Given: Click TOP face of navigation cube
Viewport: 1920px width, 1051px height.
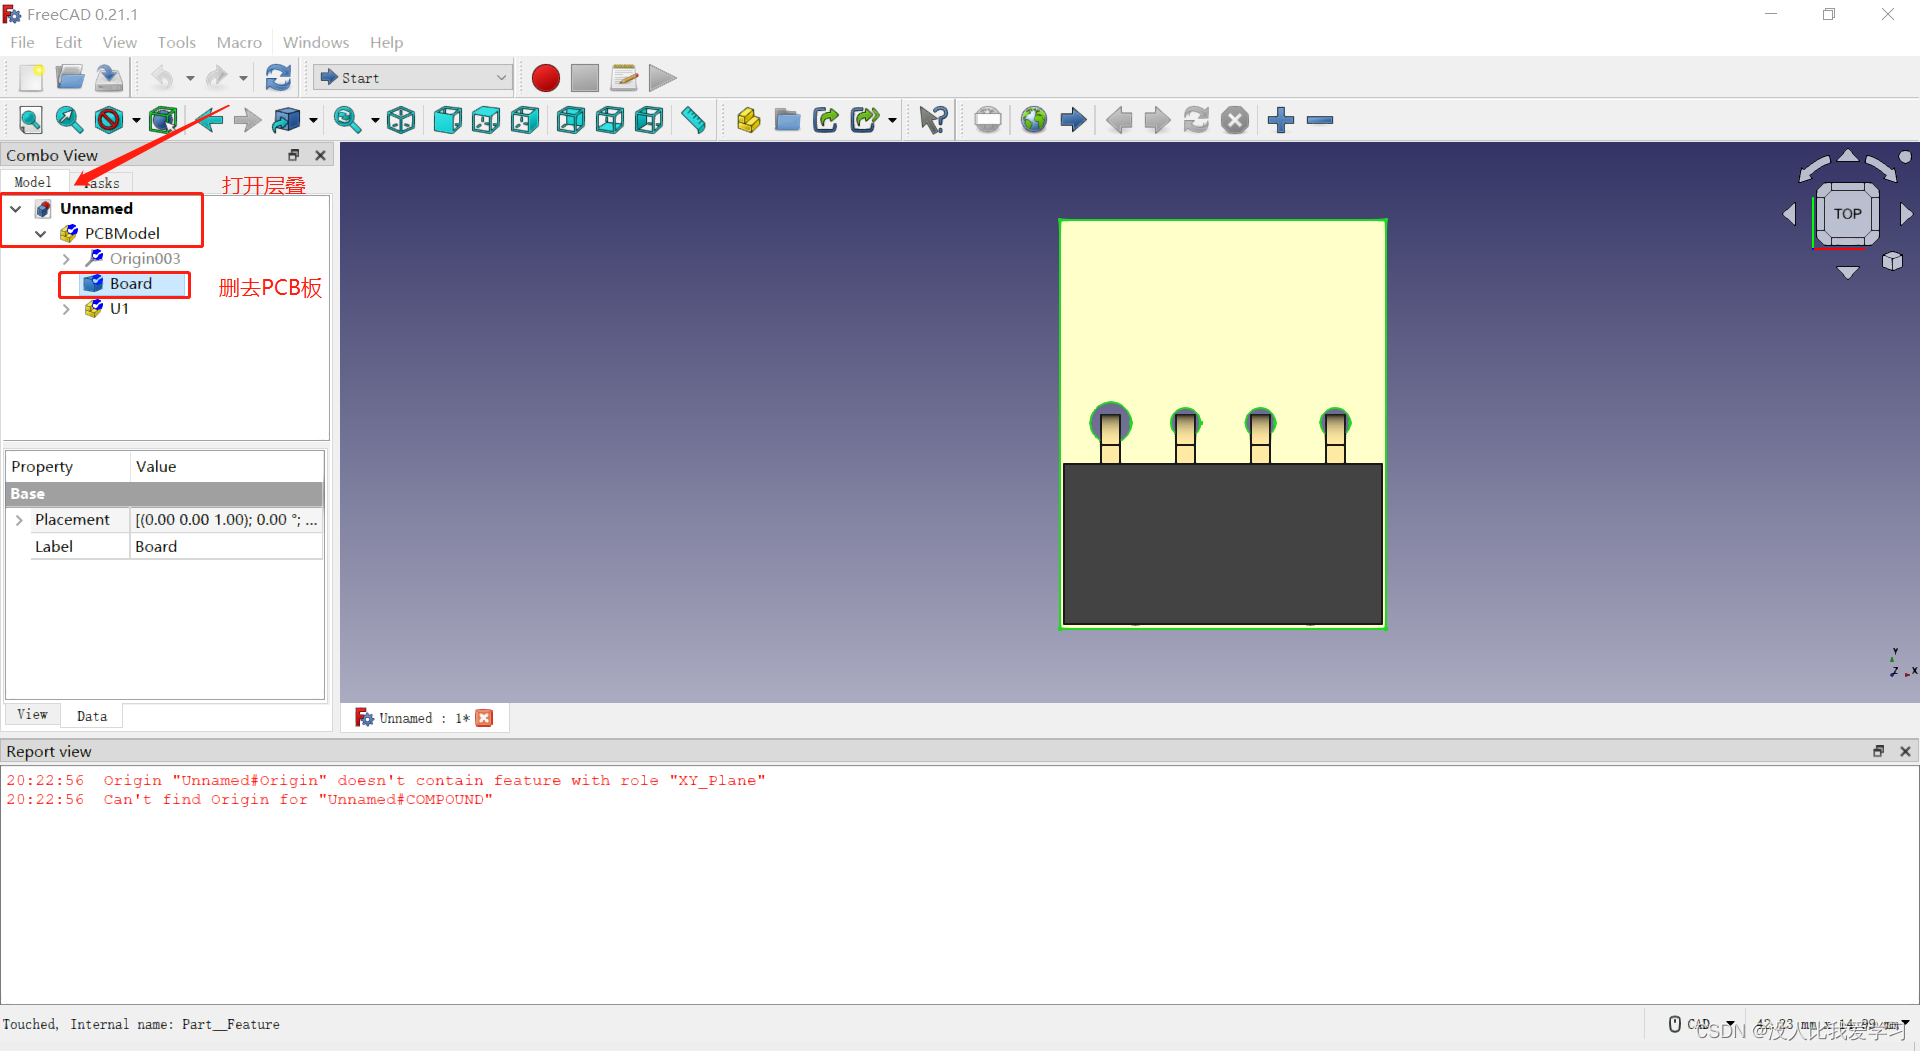Looking at the screenshot, I should tap(1847, 214).
